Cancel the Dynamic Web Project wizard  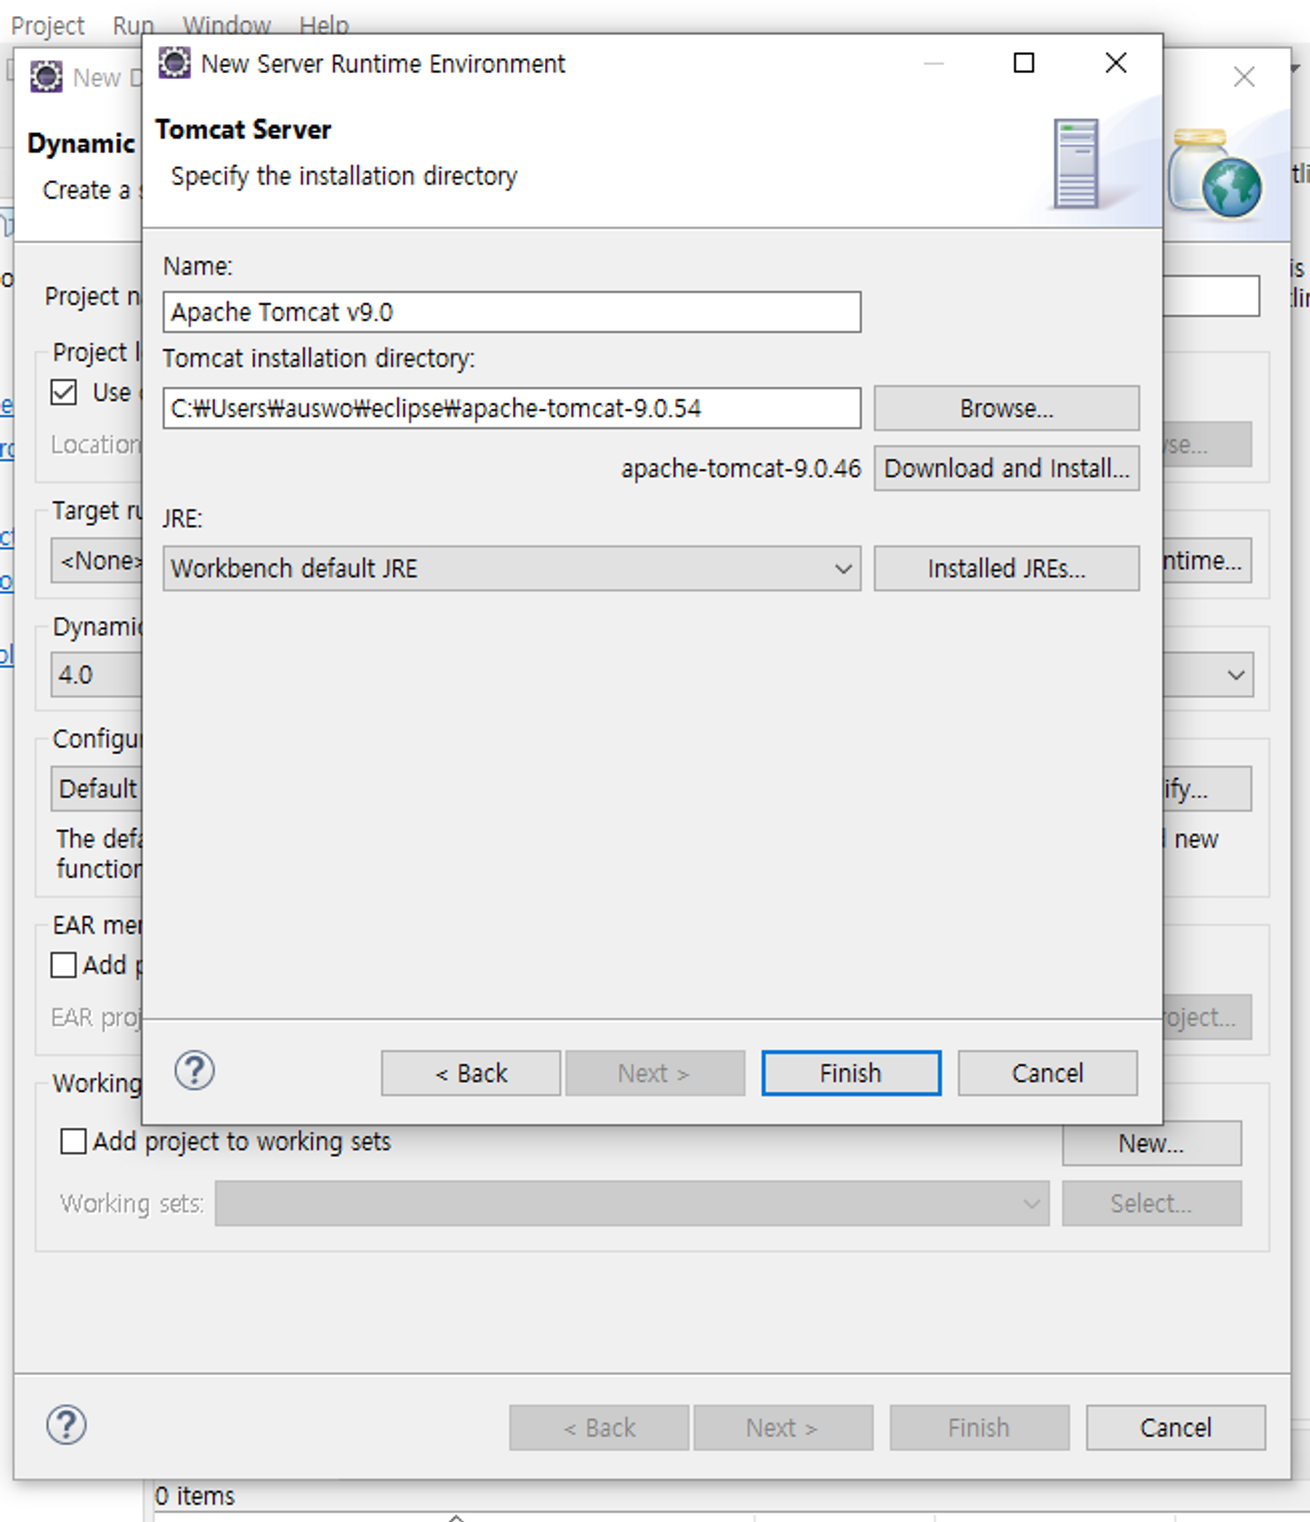1175,1427
